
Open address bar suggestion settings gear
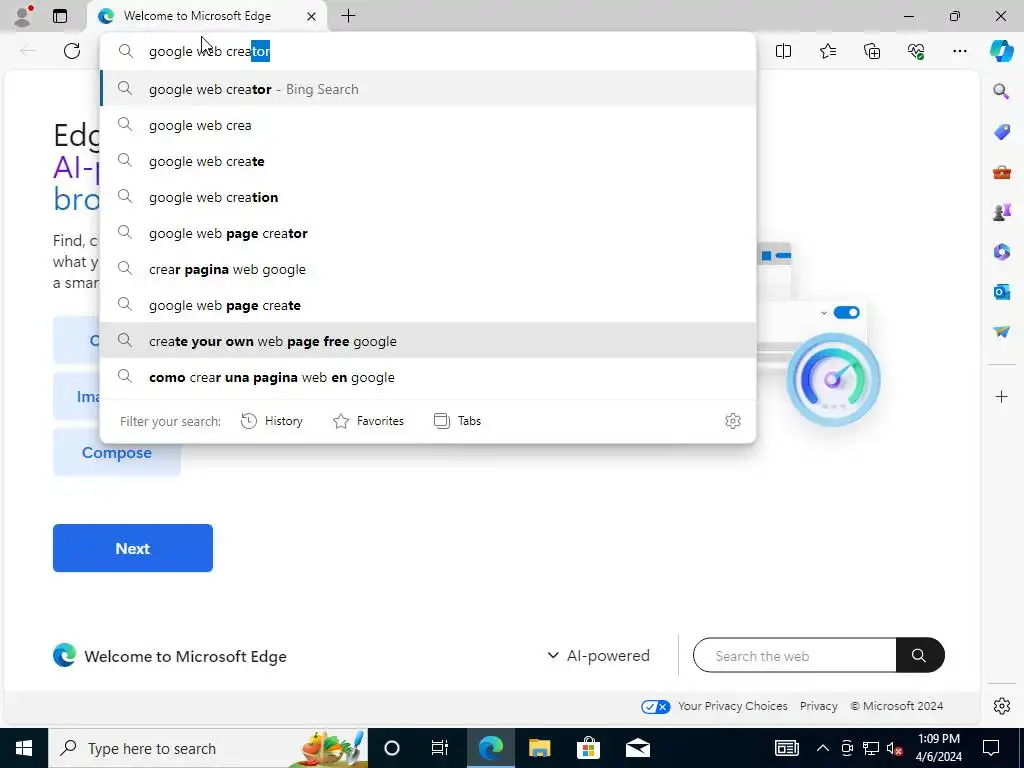coord(733,421)
